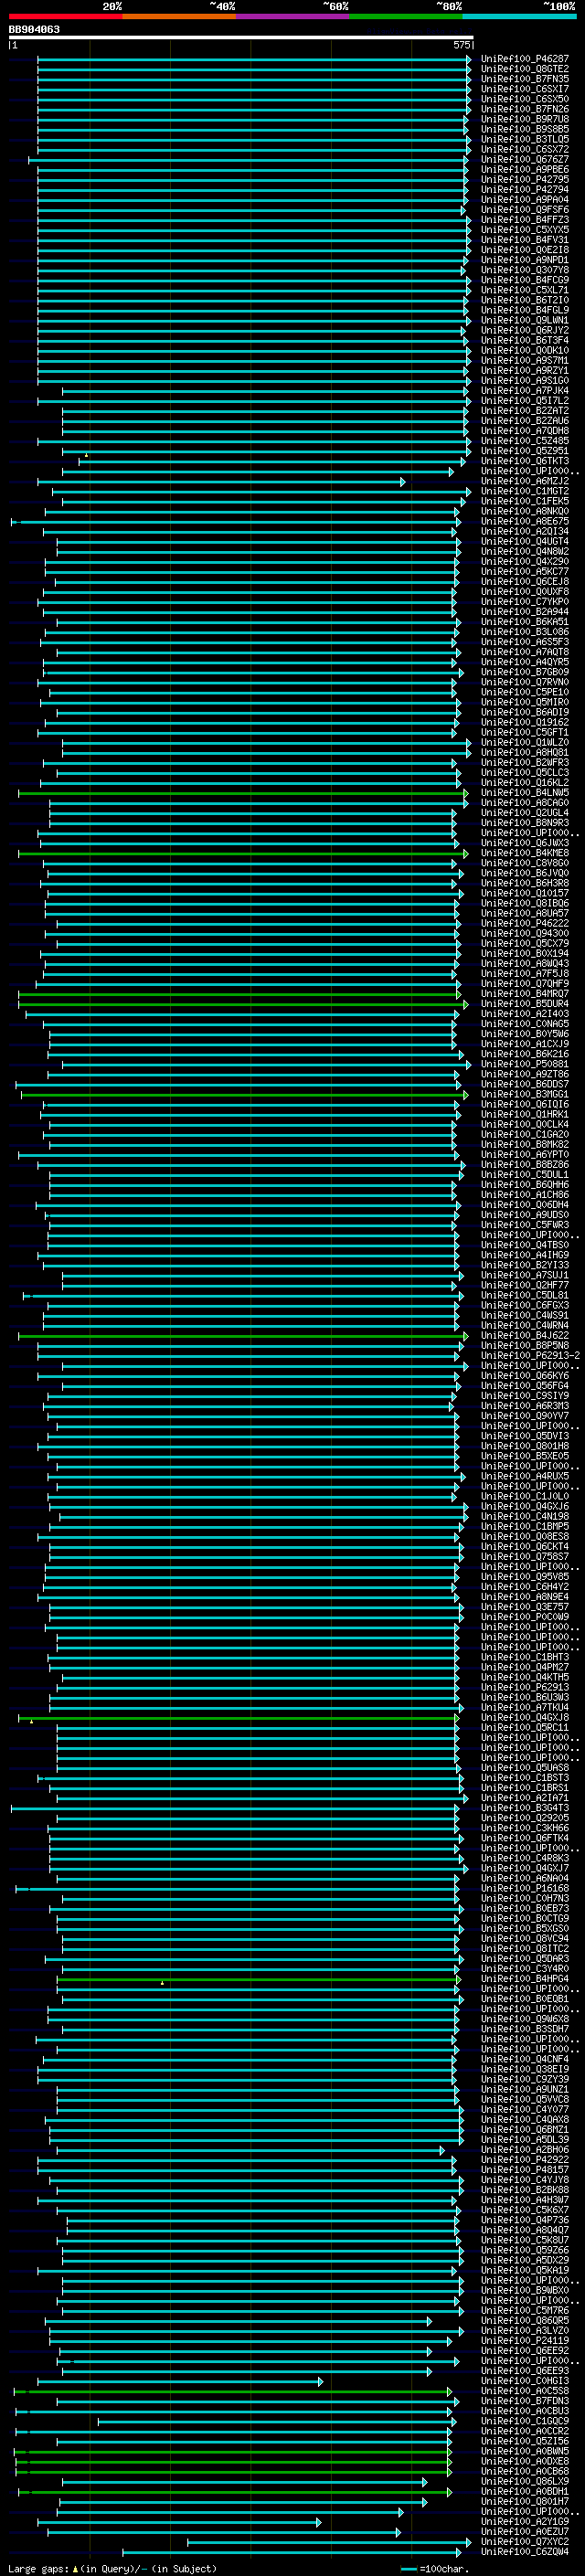The width and height of the screenshot is (585, 2576).
Task: Open hit UniRef100_C6SX17
Action: tap(524, 89)
